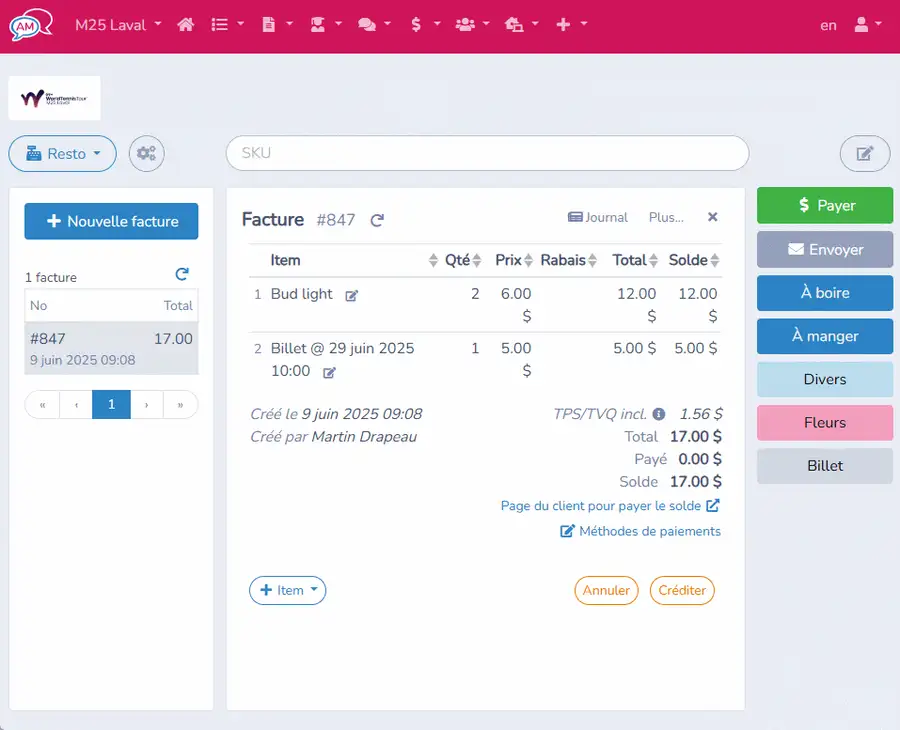Open the chat bubbles menu in navbar
Image resolution: width=900 pixels, height=730 pixels.
pos(374,24)
